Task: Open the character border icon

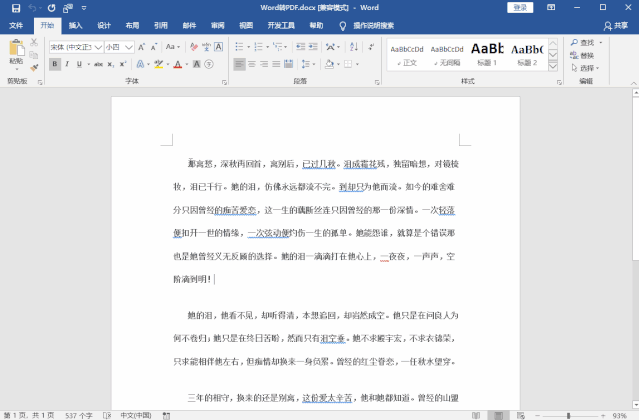Action: (x=219, y=47)
